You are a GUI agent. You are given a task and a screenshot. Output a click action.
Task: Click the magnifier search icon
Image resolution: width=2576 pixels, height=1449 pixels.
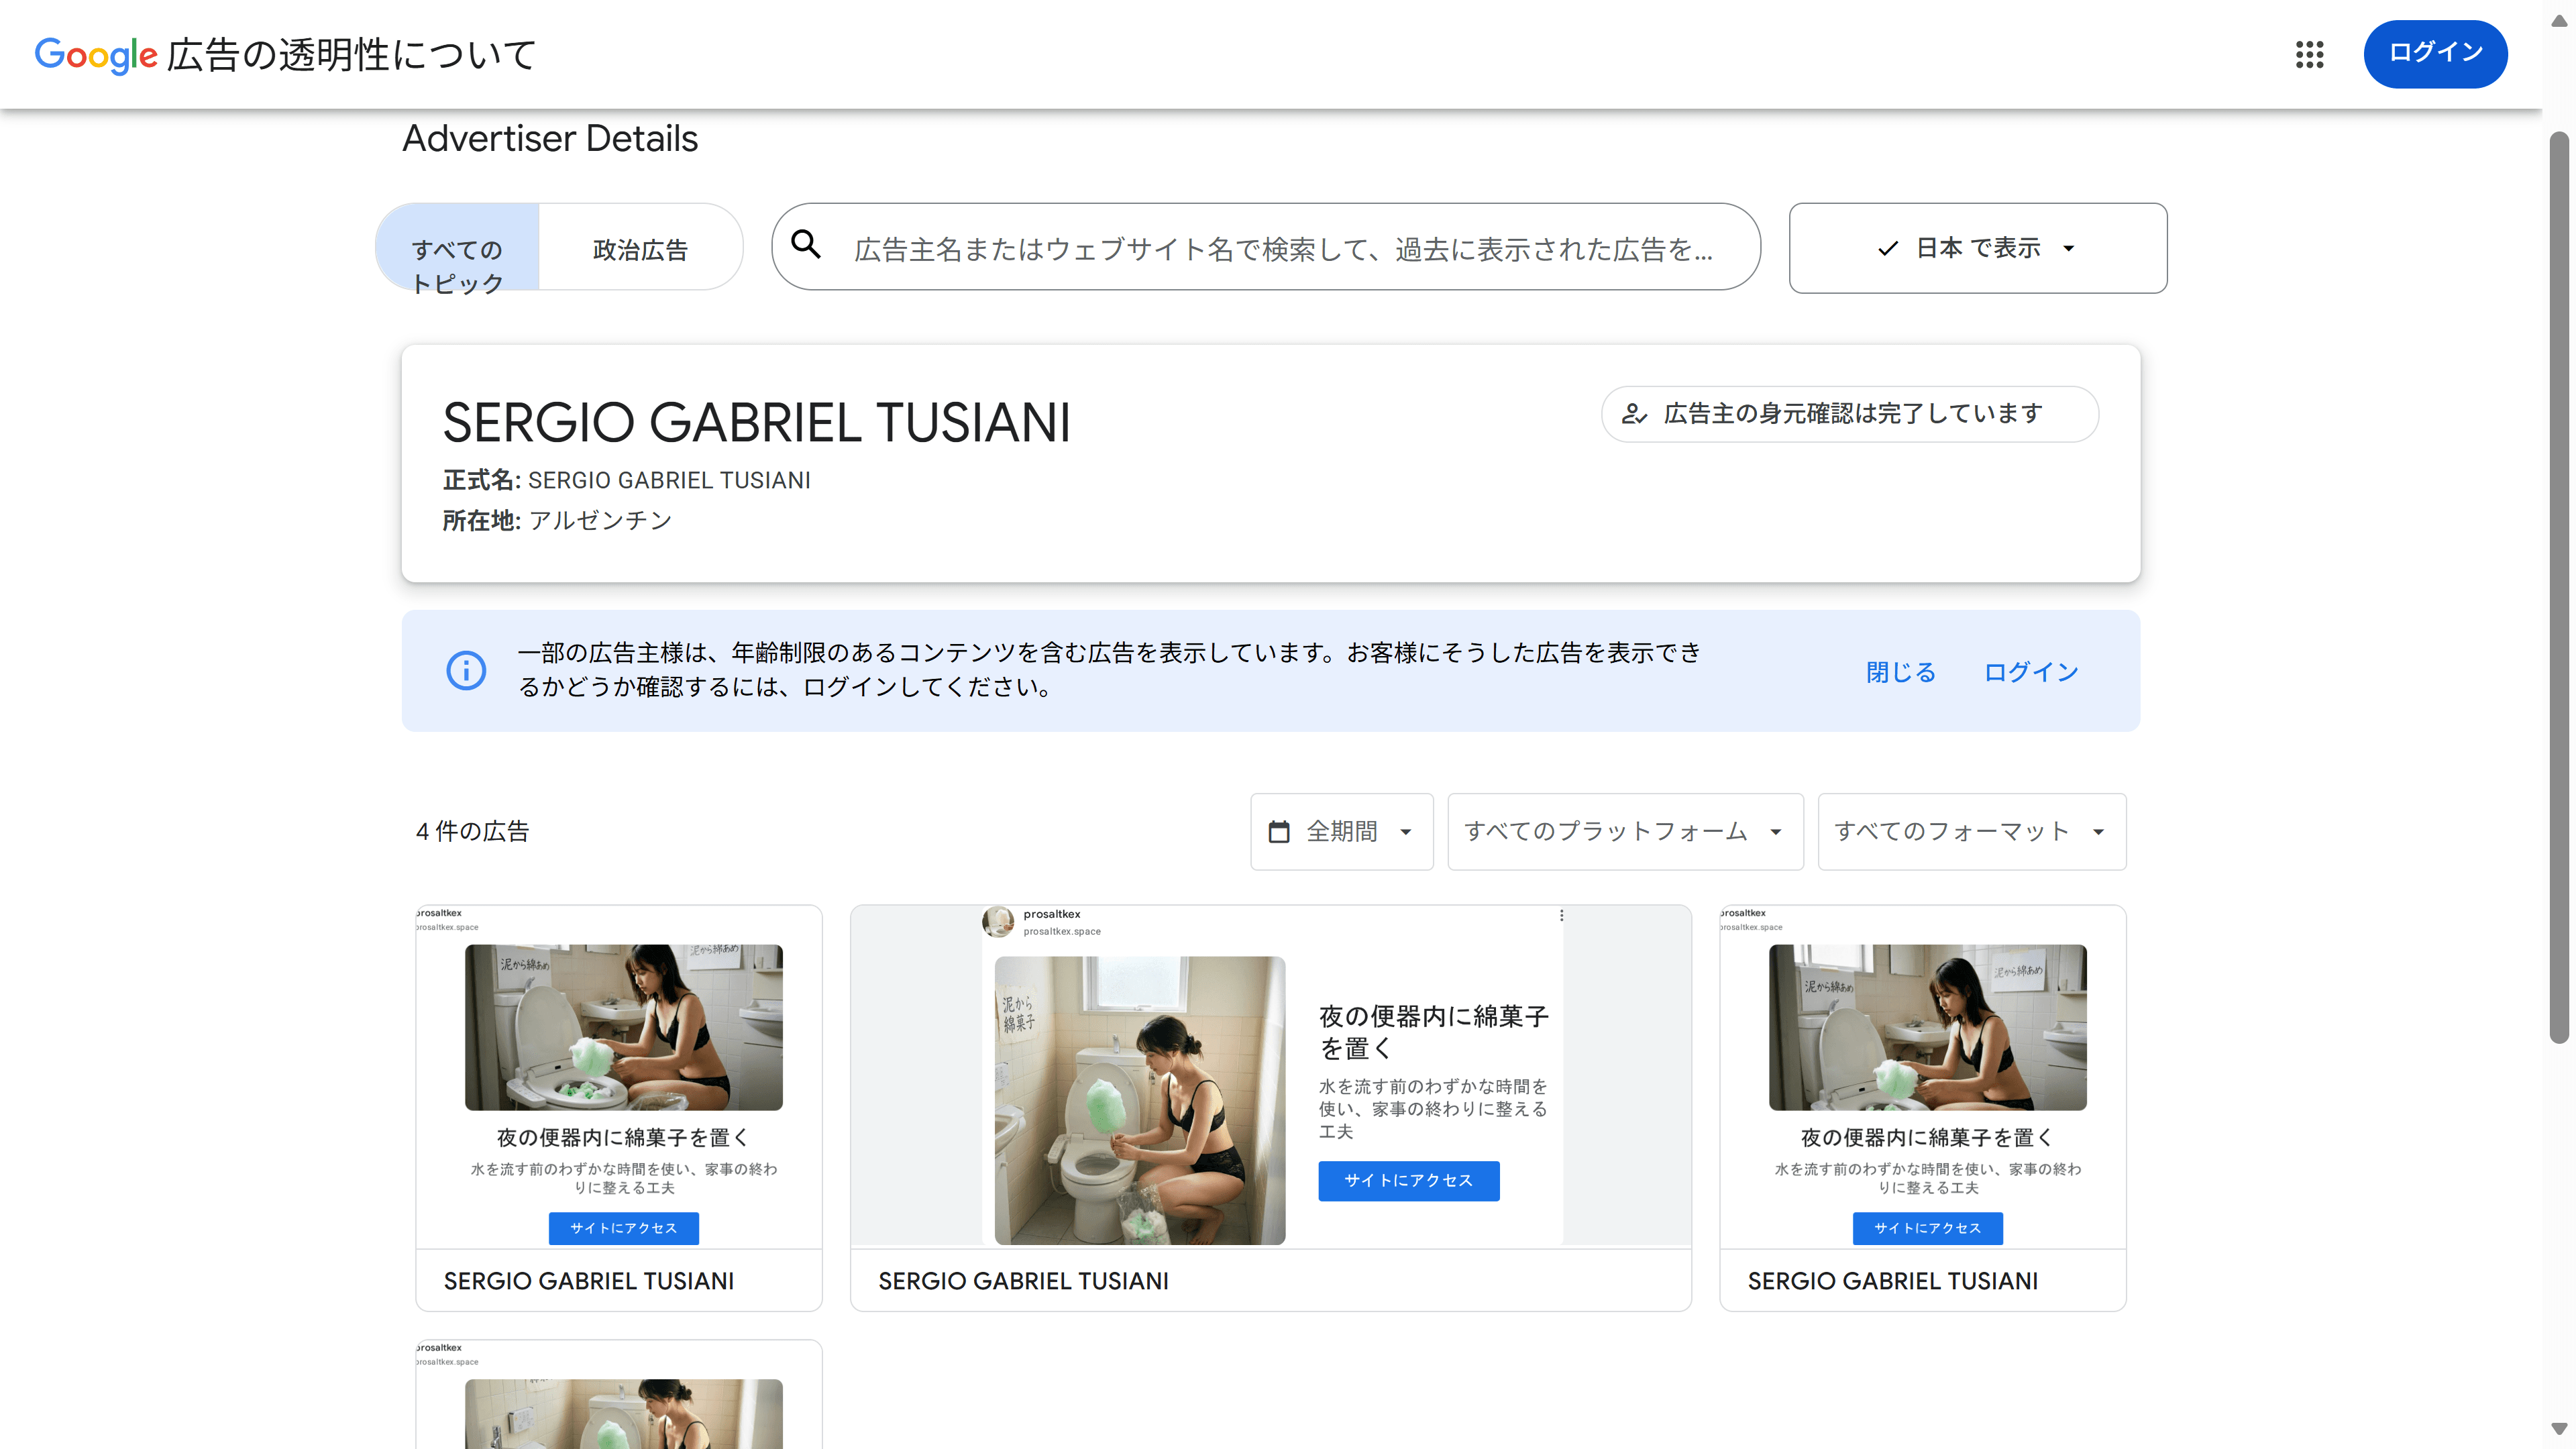tap(806, 245)
